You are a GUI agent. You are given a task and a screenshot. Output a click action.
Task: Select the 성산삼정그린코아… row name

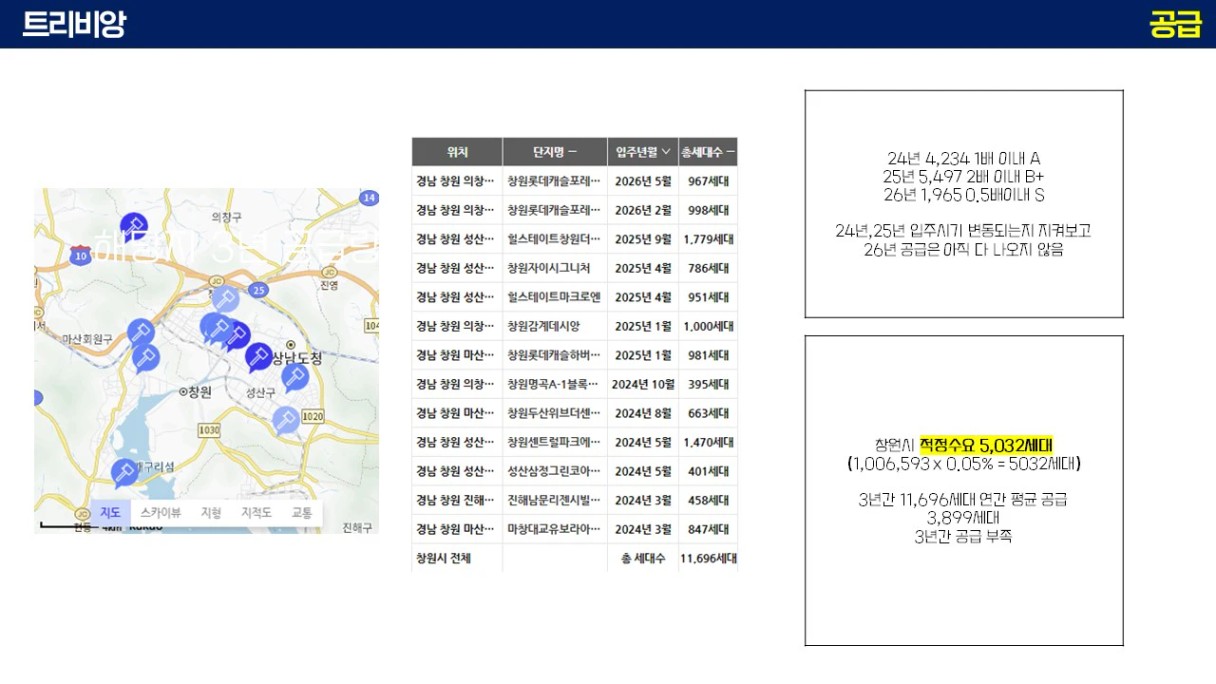click(x=554, y=471)
